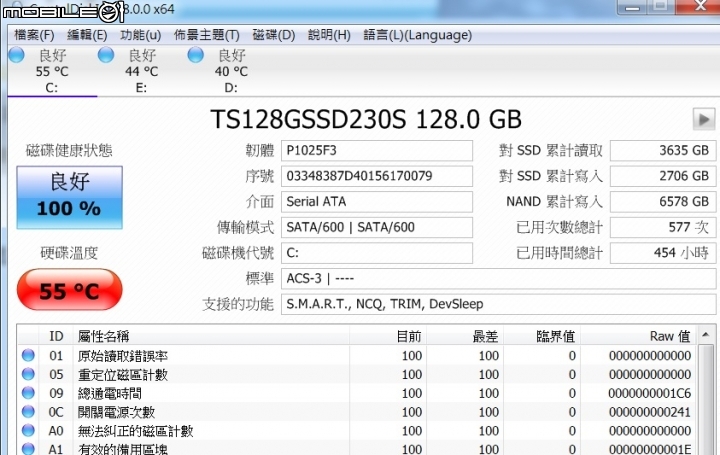Image resolution: width=720 pixels, height=455 pixels.
Task: Click the interface field Serial ATA
Action: point(377,202)
